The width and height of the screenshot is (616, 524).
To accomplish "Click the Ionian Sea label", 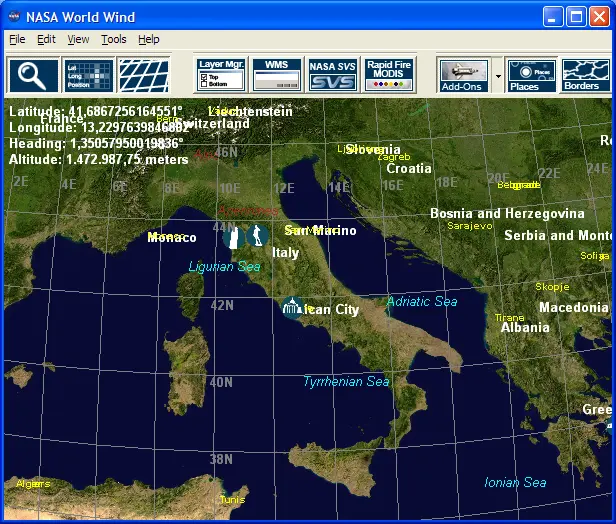I will (515, 482).
